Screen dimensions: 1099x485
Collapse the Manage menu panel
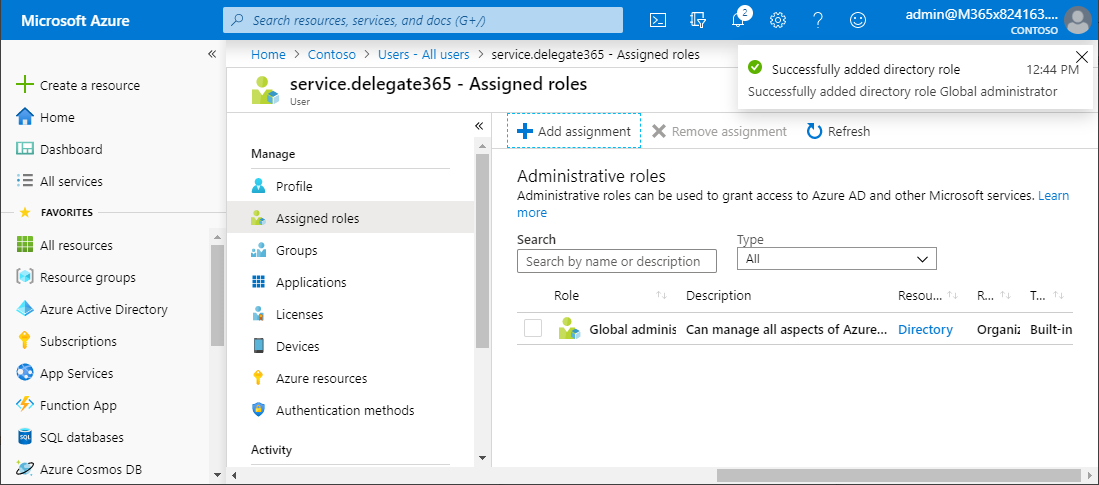(479, 126)
